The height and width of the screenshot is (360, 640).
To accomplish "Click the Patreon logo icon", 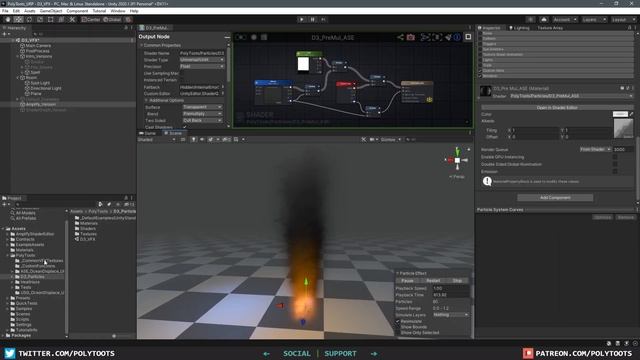I will click(x=528, y=353).
